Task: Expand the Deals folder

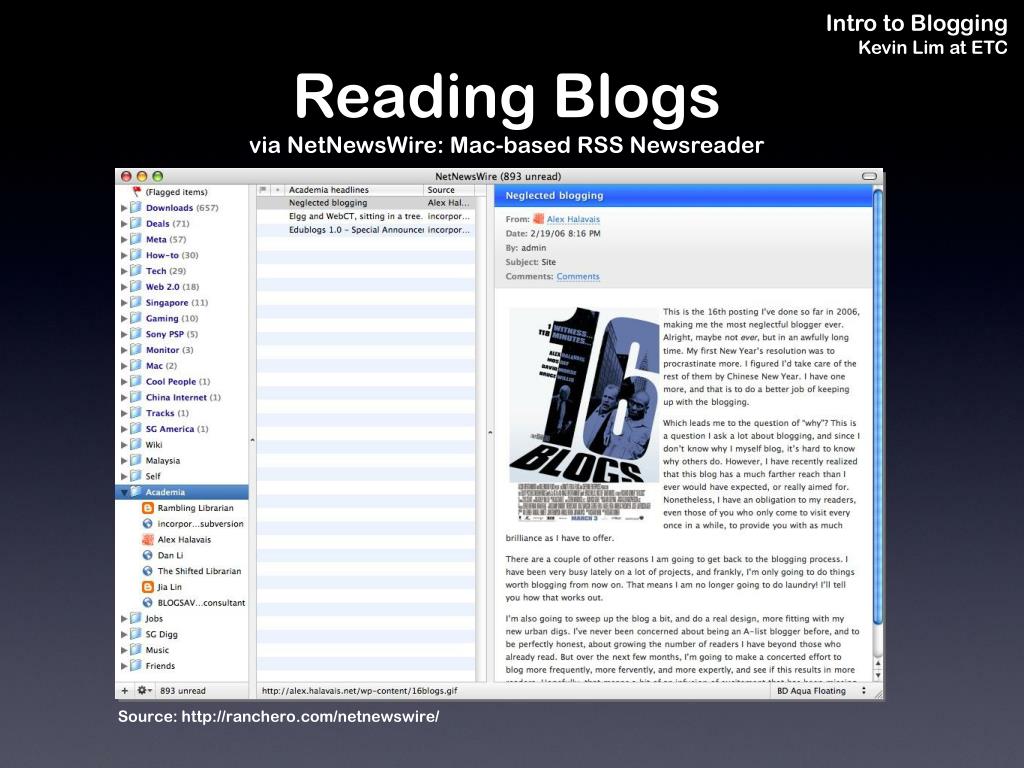Action: coord(123,223)
